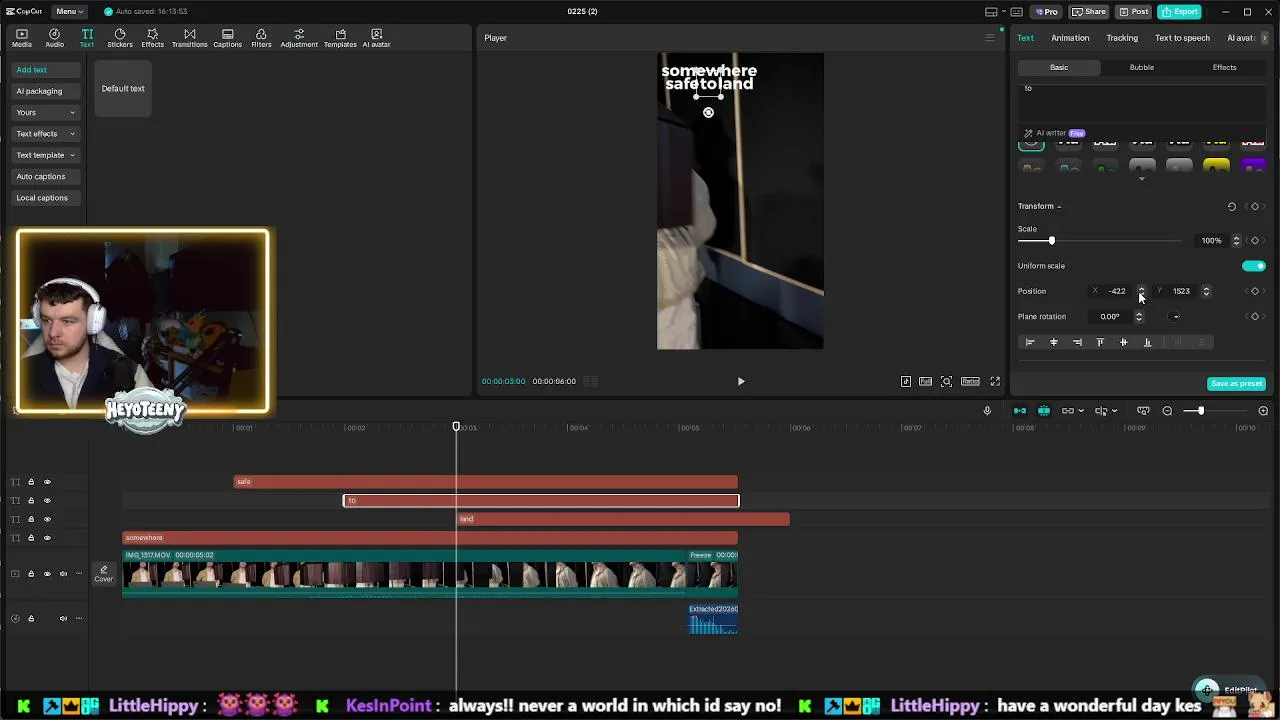The width and height of the screenshot is (1280, 720).
Task: Toggle auto snapping icon in timeline toolbar
Action: click(x=1044, y=411)
